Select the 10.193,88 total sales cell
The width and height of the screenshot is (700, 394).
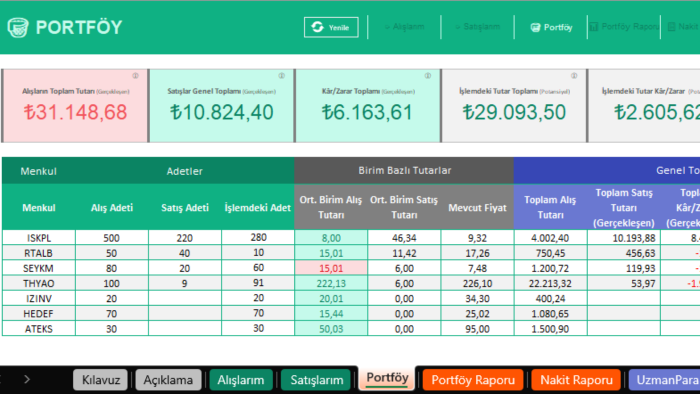pyautogui.click(x=624, y=238)
